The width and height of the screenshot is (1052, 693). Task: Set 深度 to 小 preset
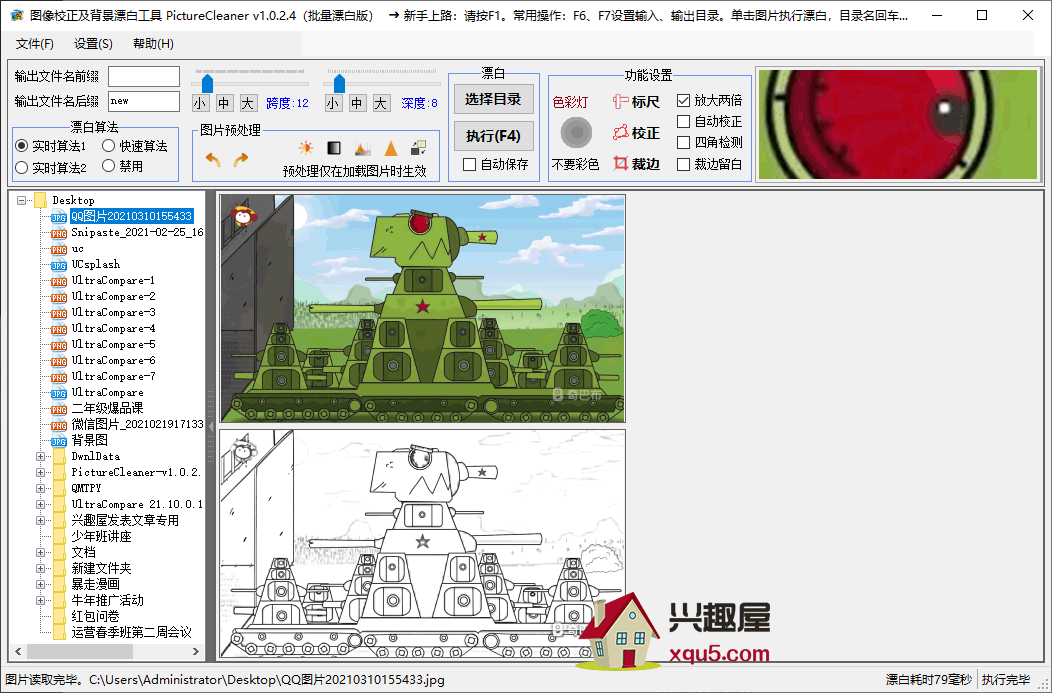tap(332, 103)
